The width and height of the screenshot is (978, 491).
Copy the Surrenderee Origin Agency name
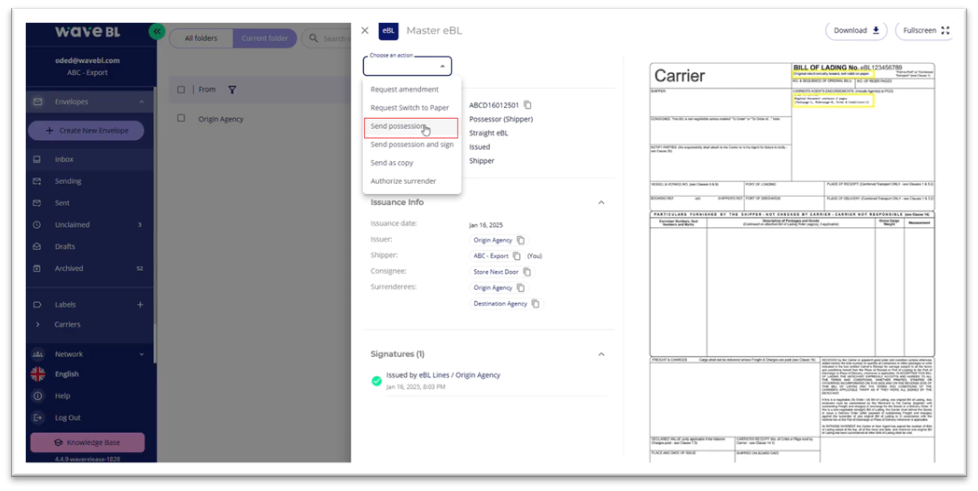[x=521, y=288]
